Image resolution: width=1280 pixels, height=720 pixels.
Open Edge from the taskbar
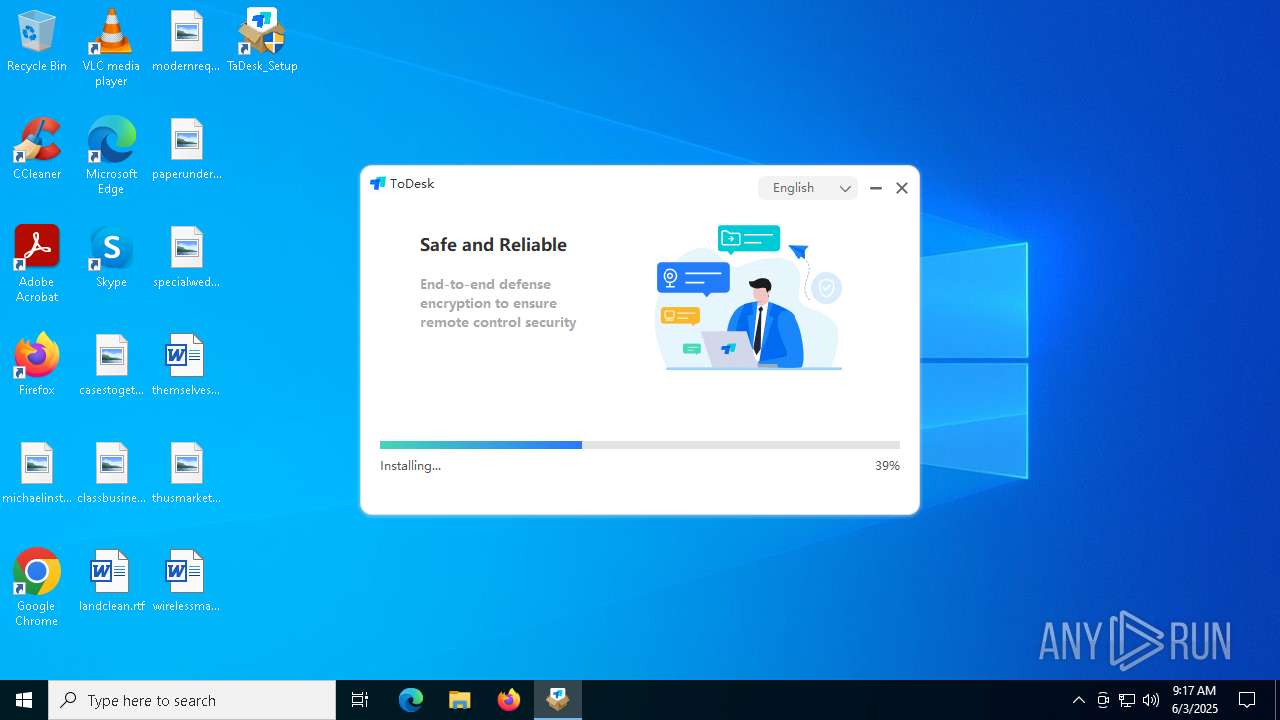tap(411, 700)
